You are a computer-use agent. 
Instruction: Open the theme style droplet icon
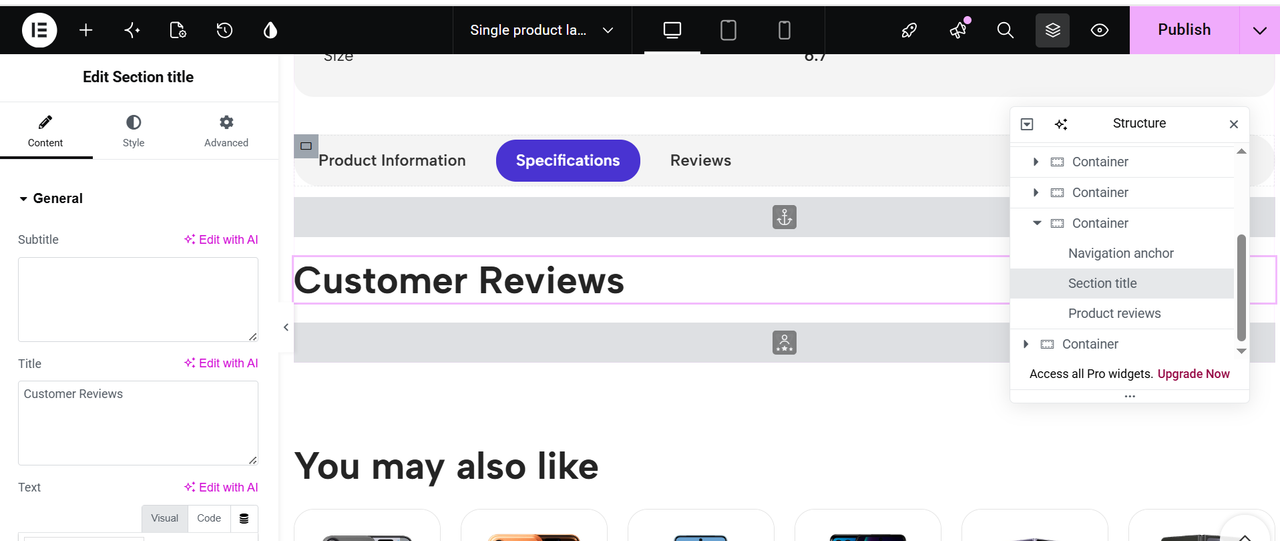coord(270,30)
